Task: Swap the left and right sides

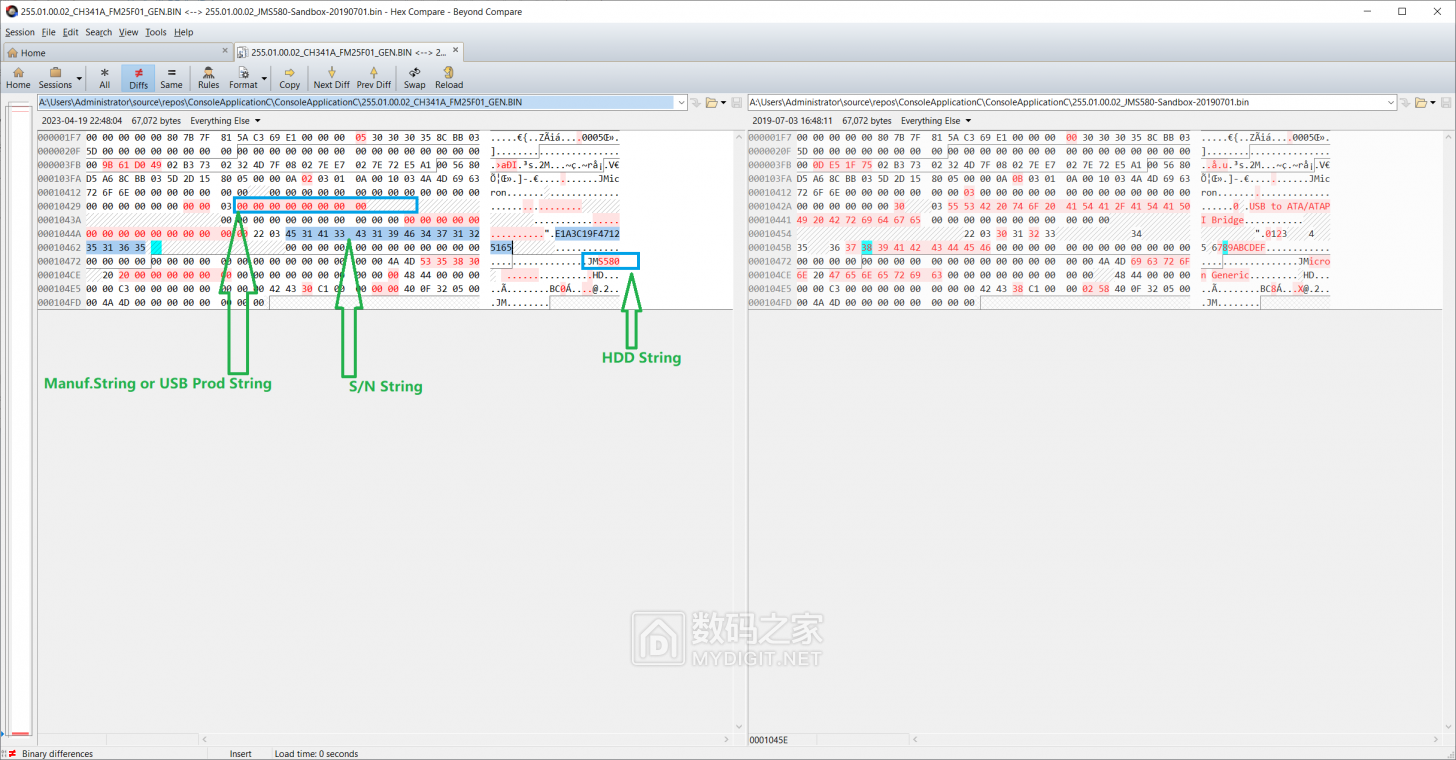Action: click(414, 77)
